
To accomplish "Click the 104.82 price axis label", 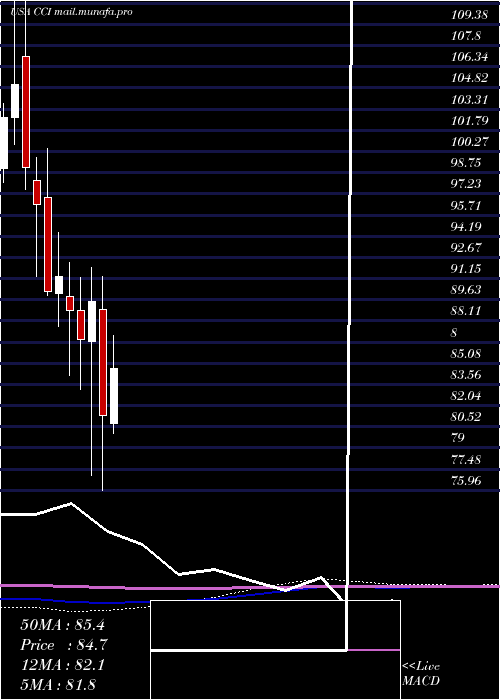I will click(x=469, y=78).
